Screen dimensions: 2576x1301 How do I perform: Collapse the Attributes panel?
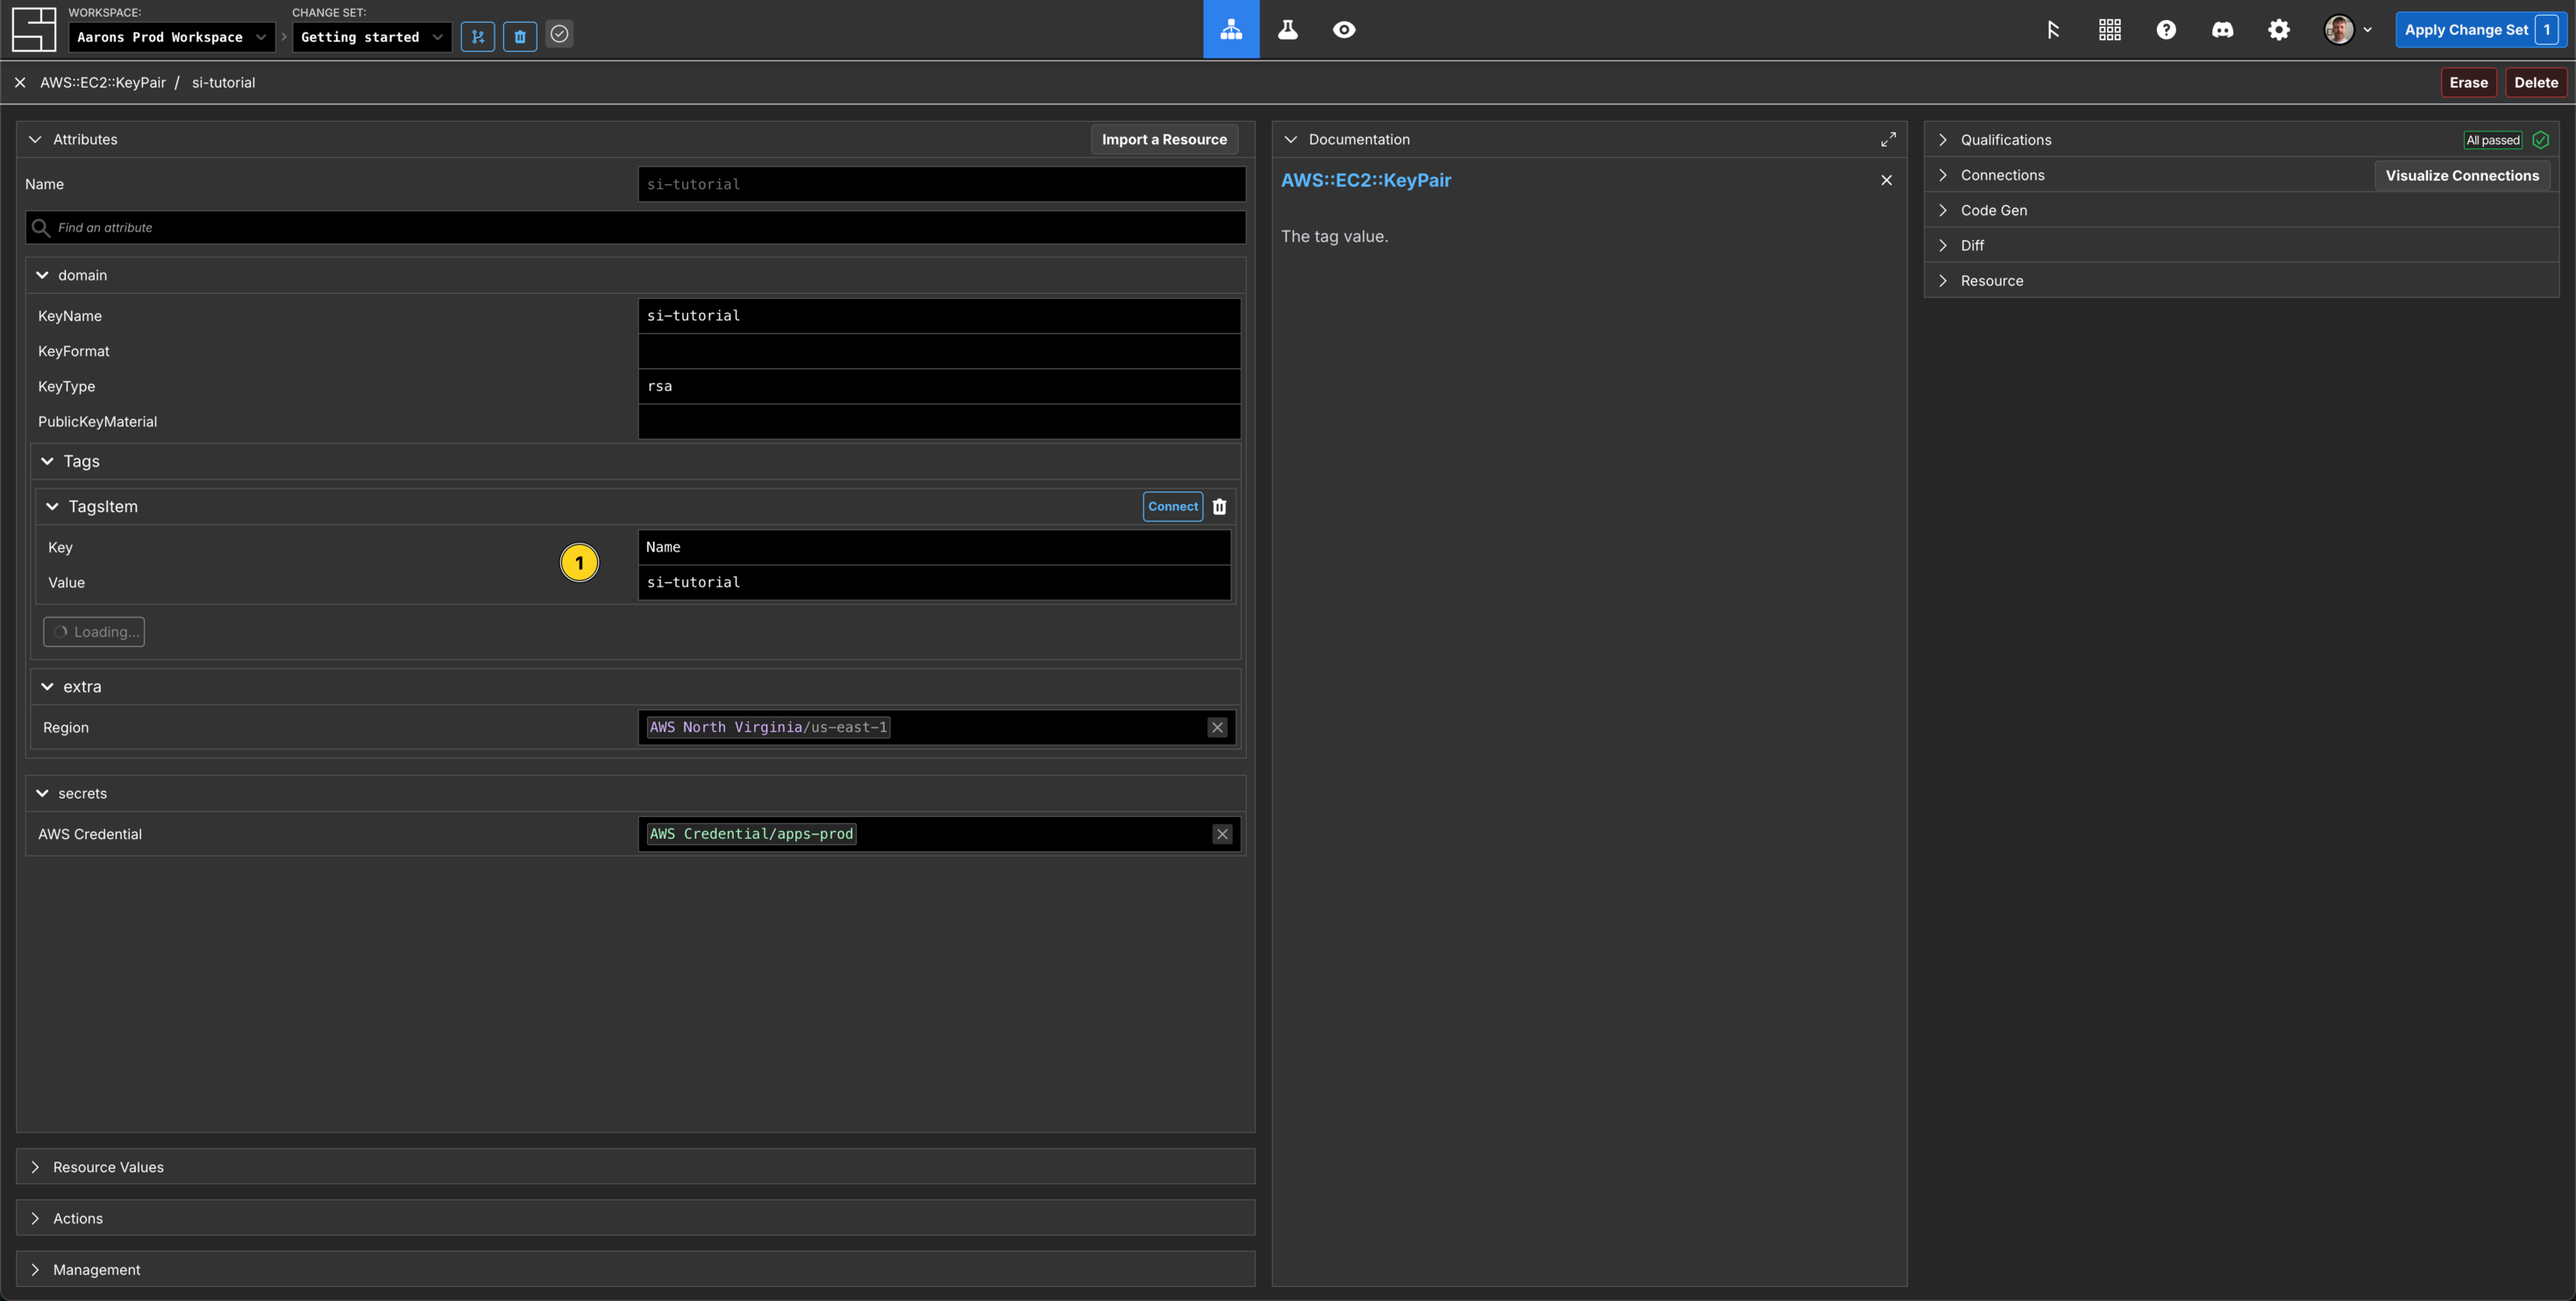point(35,140)
